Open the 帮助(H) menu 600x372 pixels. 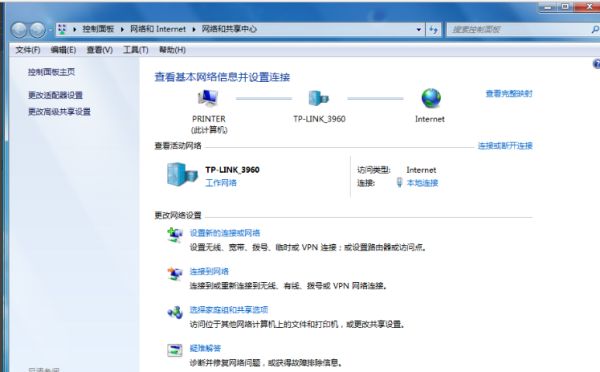coord(172,50)
